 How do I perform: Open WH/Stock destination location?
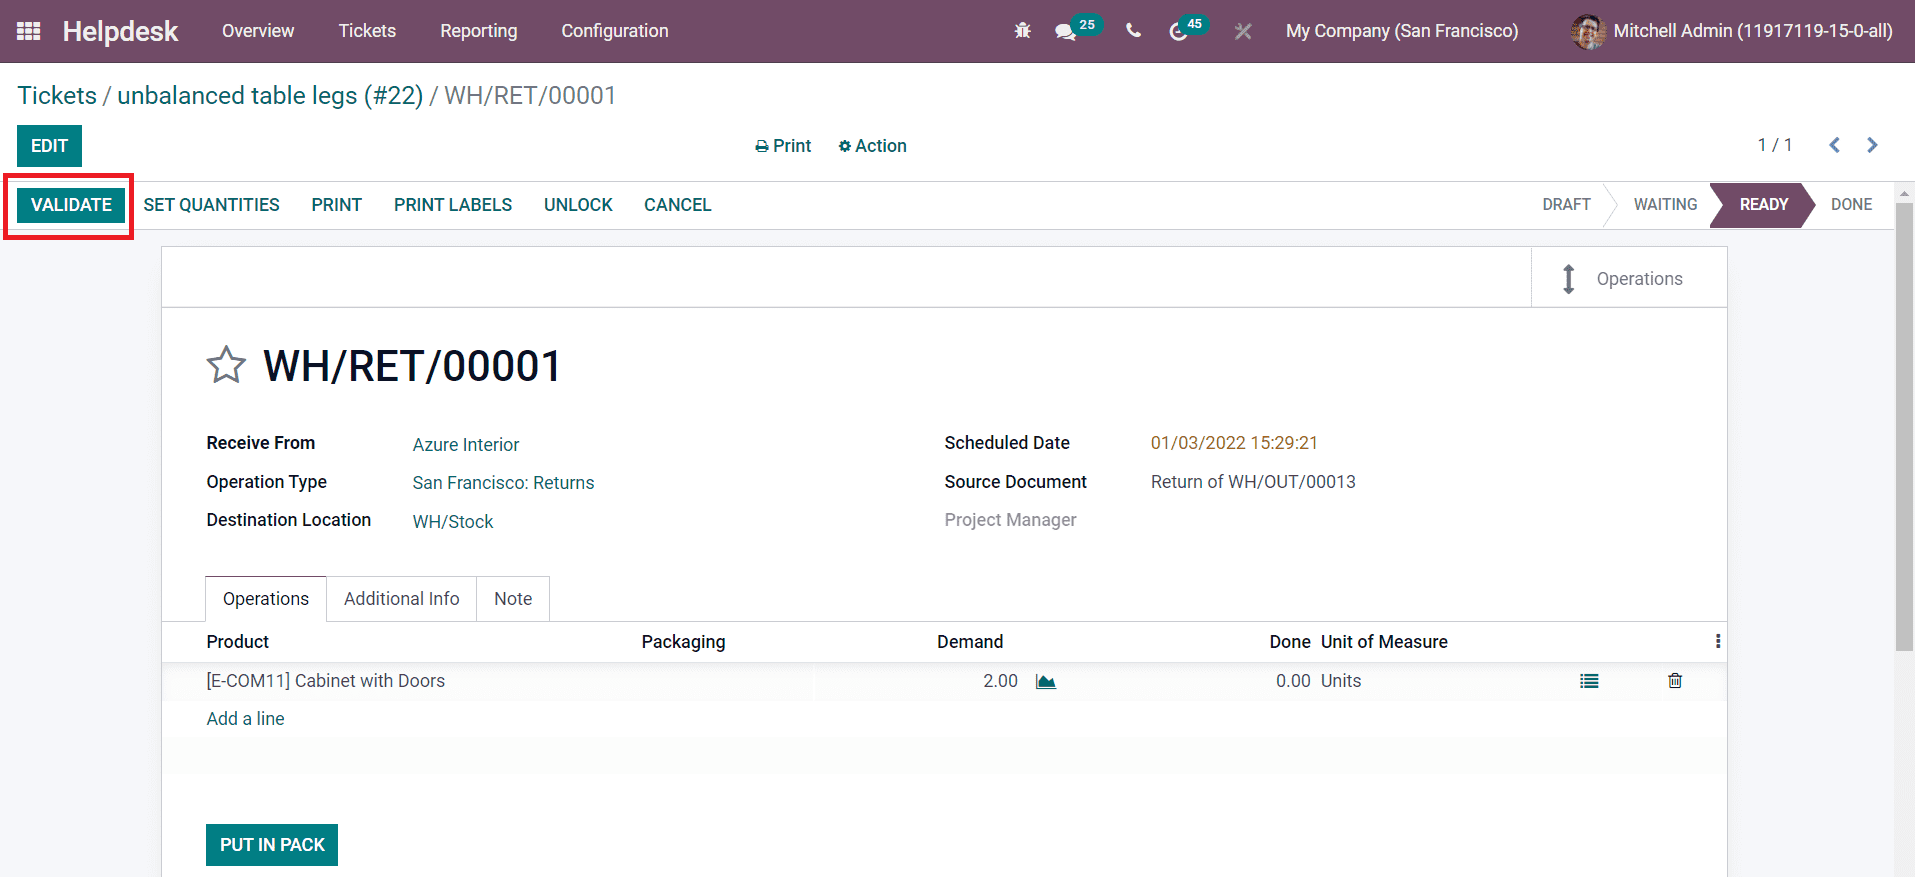point(453,522)
